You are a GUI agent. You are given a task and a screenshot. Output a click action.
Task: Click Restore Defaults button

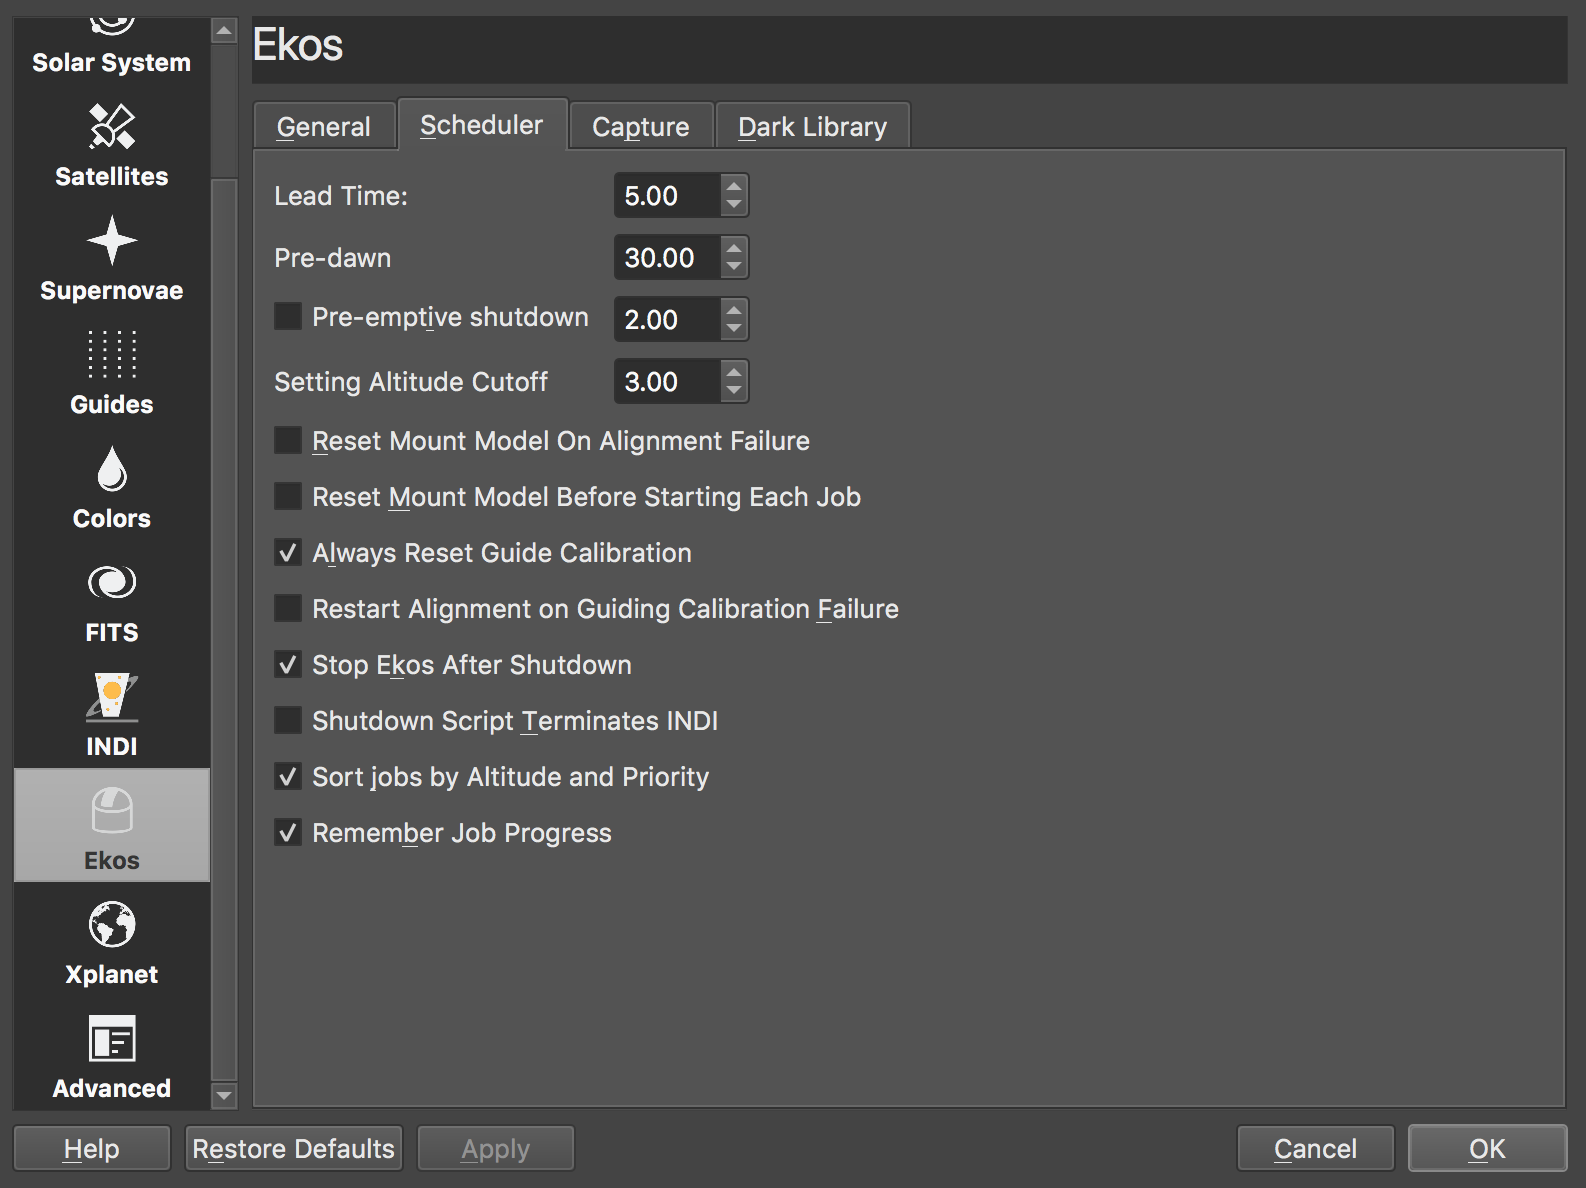coord(294,1148)
